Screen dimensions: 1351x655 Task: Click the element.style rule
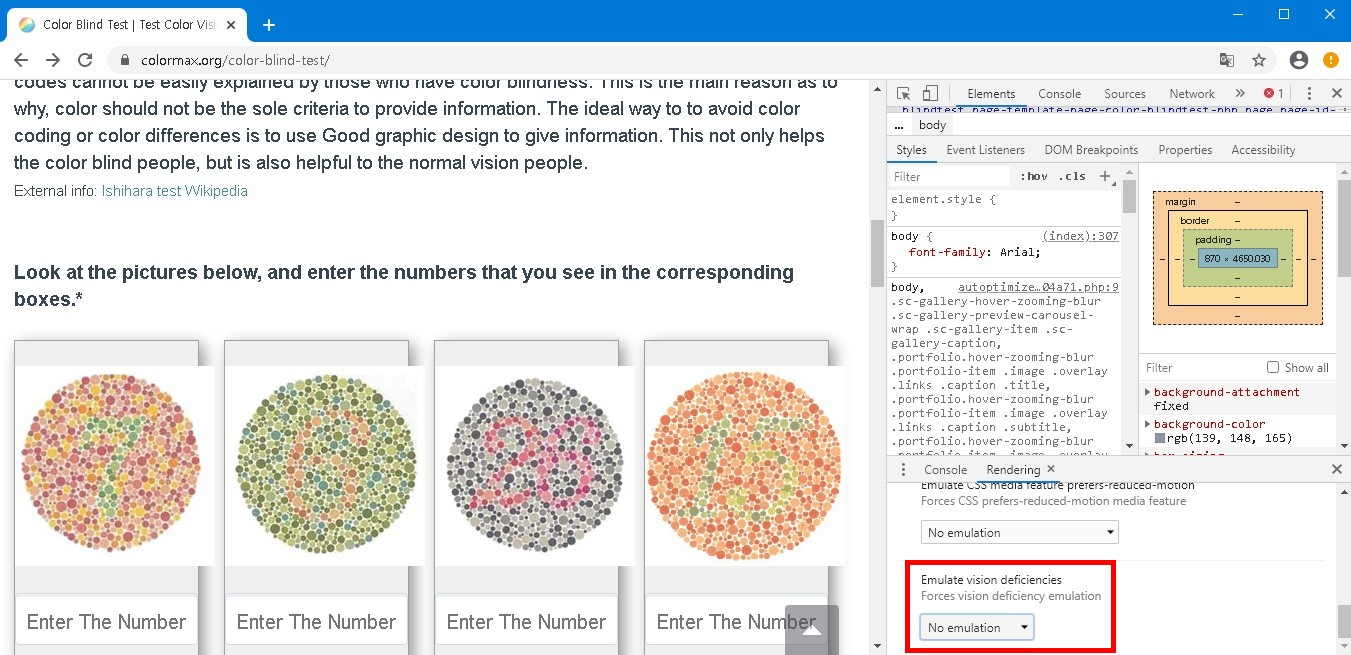click(943, 199)
